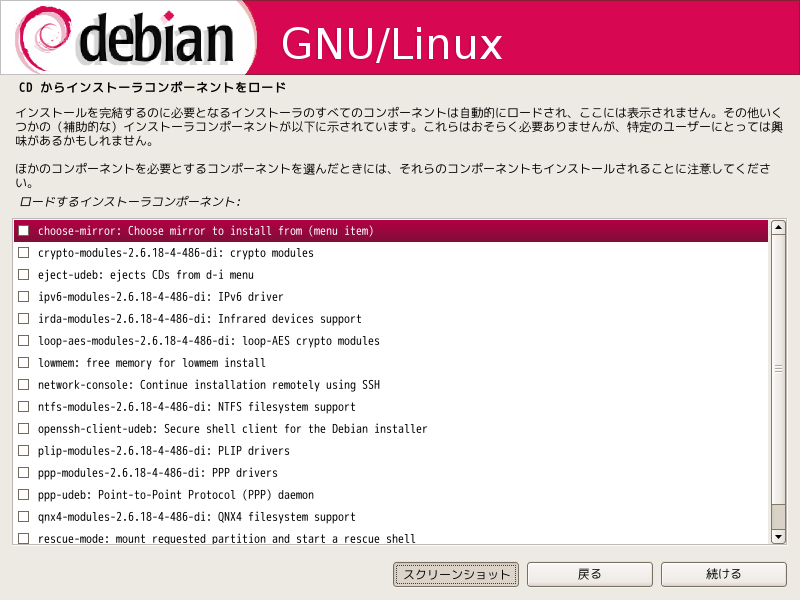Toggle irda-modules Infrared devices support
The height and width of the screenshot is (600, 800).
coord(23,318)
